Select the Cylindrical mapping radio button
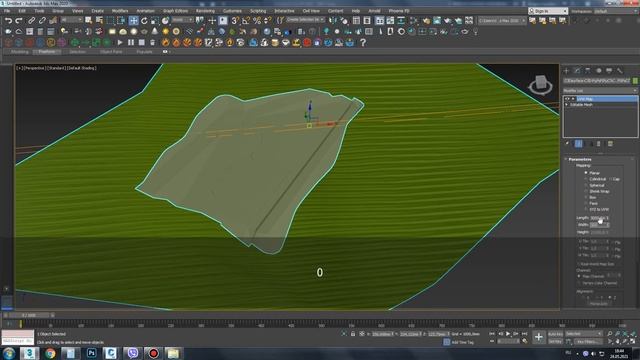Viewport: 640px width, 360px height. pos(586,179)
